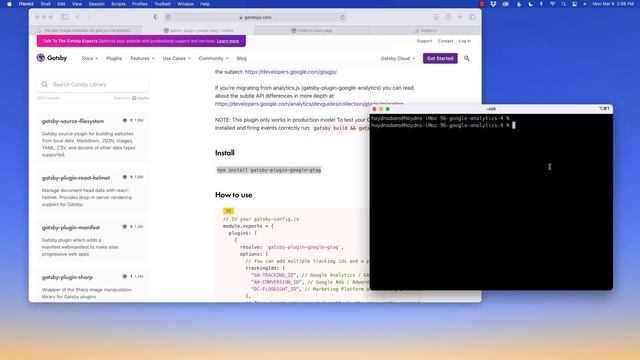Expand the Features dropdown
Image resolution: width=640 pixels, height=360 pixels.
pyautogui.click(x=142, y=58)
